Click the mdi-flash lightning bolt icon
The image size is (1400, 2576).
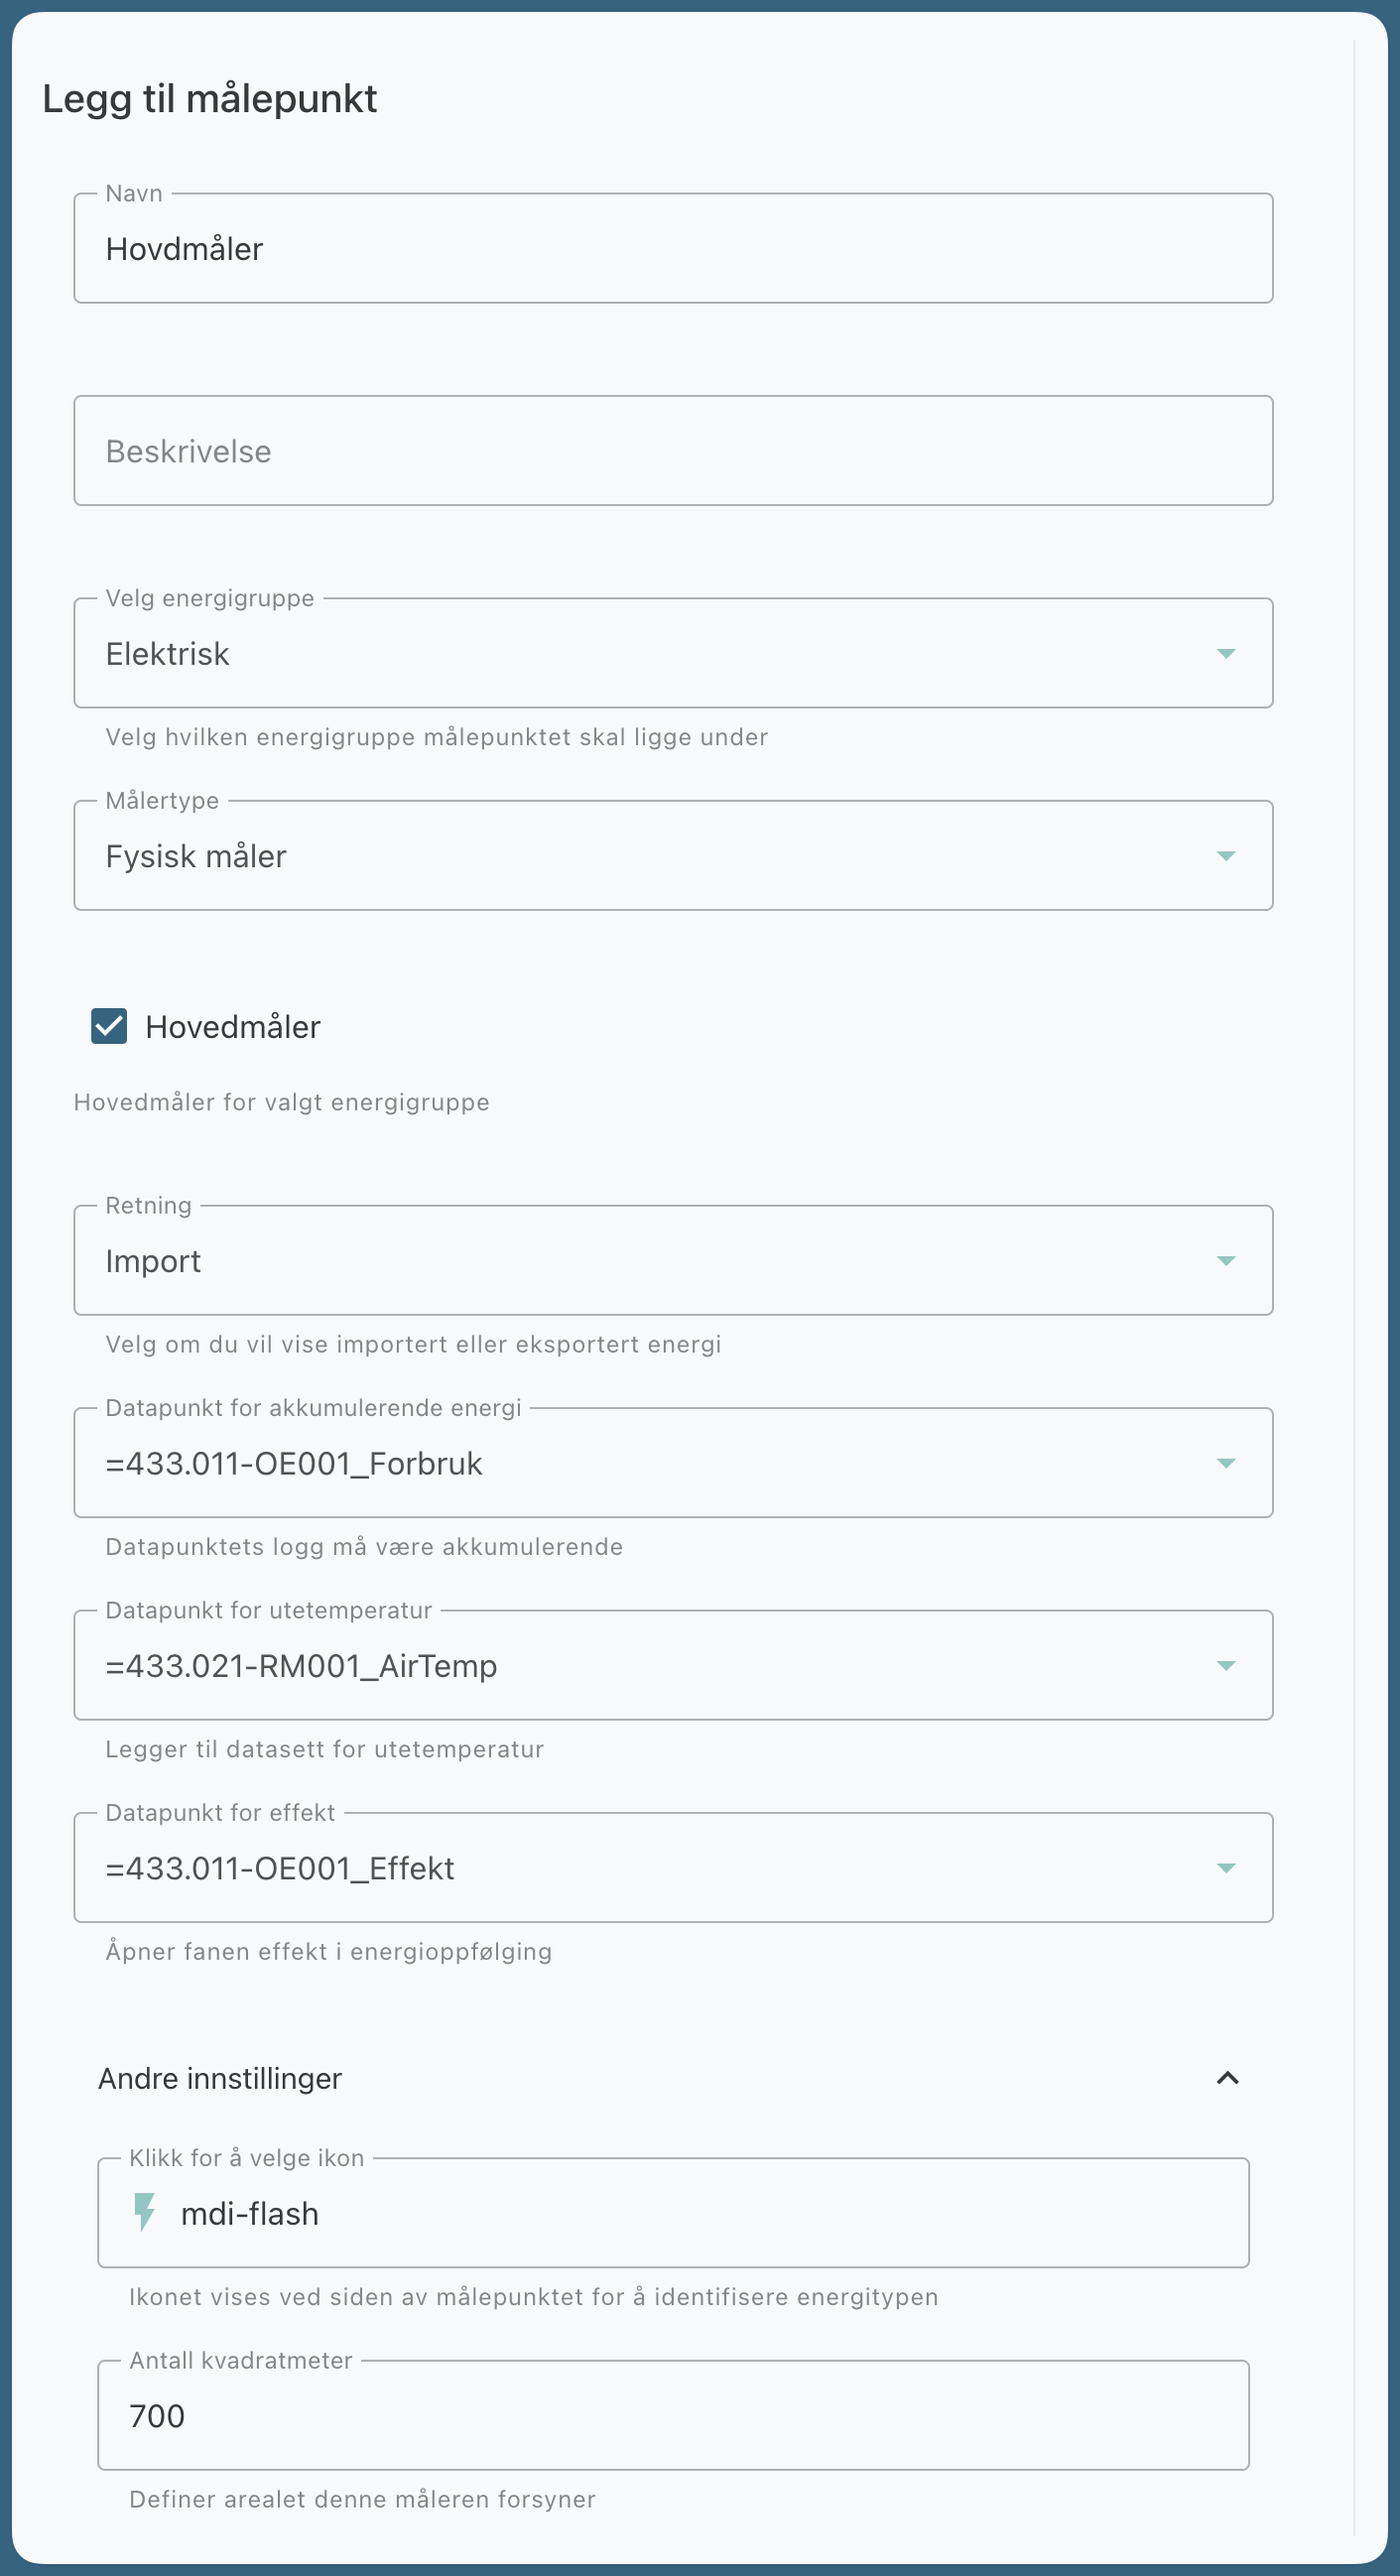(x=145, y=2212)
